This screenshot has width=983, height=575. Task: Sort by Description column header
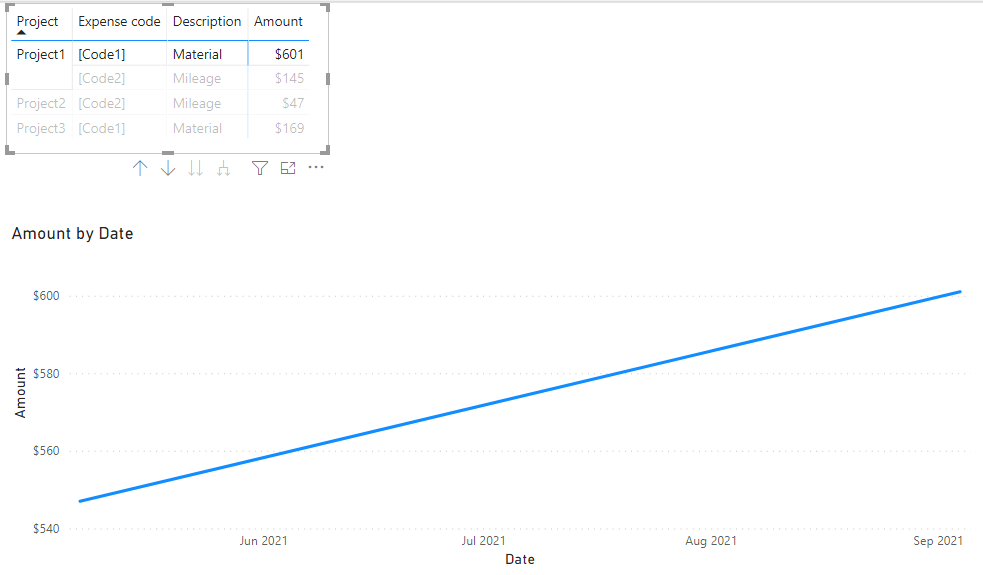click(207, 21)
